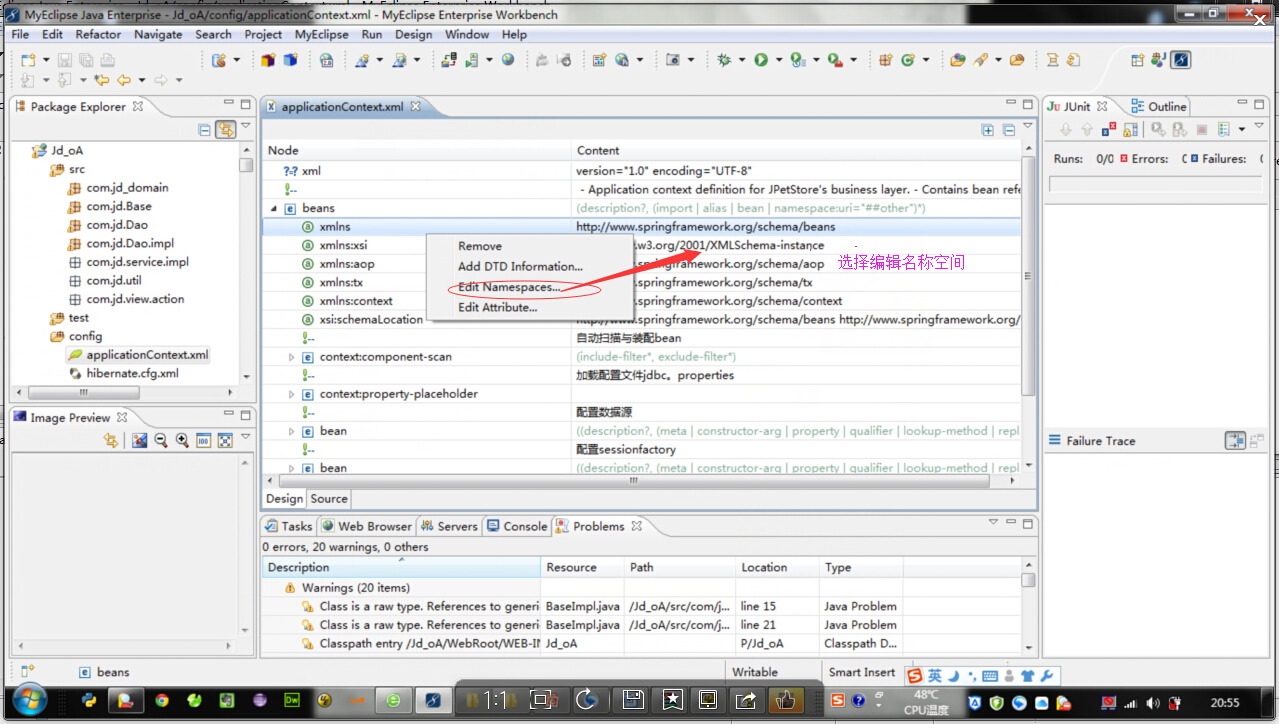Click the editor horizontal scrollbar
Screen dimensions: 1279x724
point(632,480)
